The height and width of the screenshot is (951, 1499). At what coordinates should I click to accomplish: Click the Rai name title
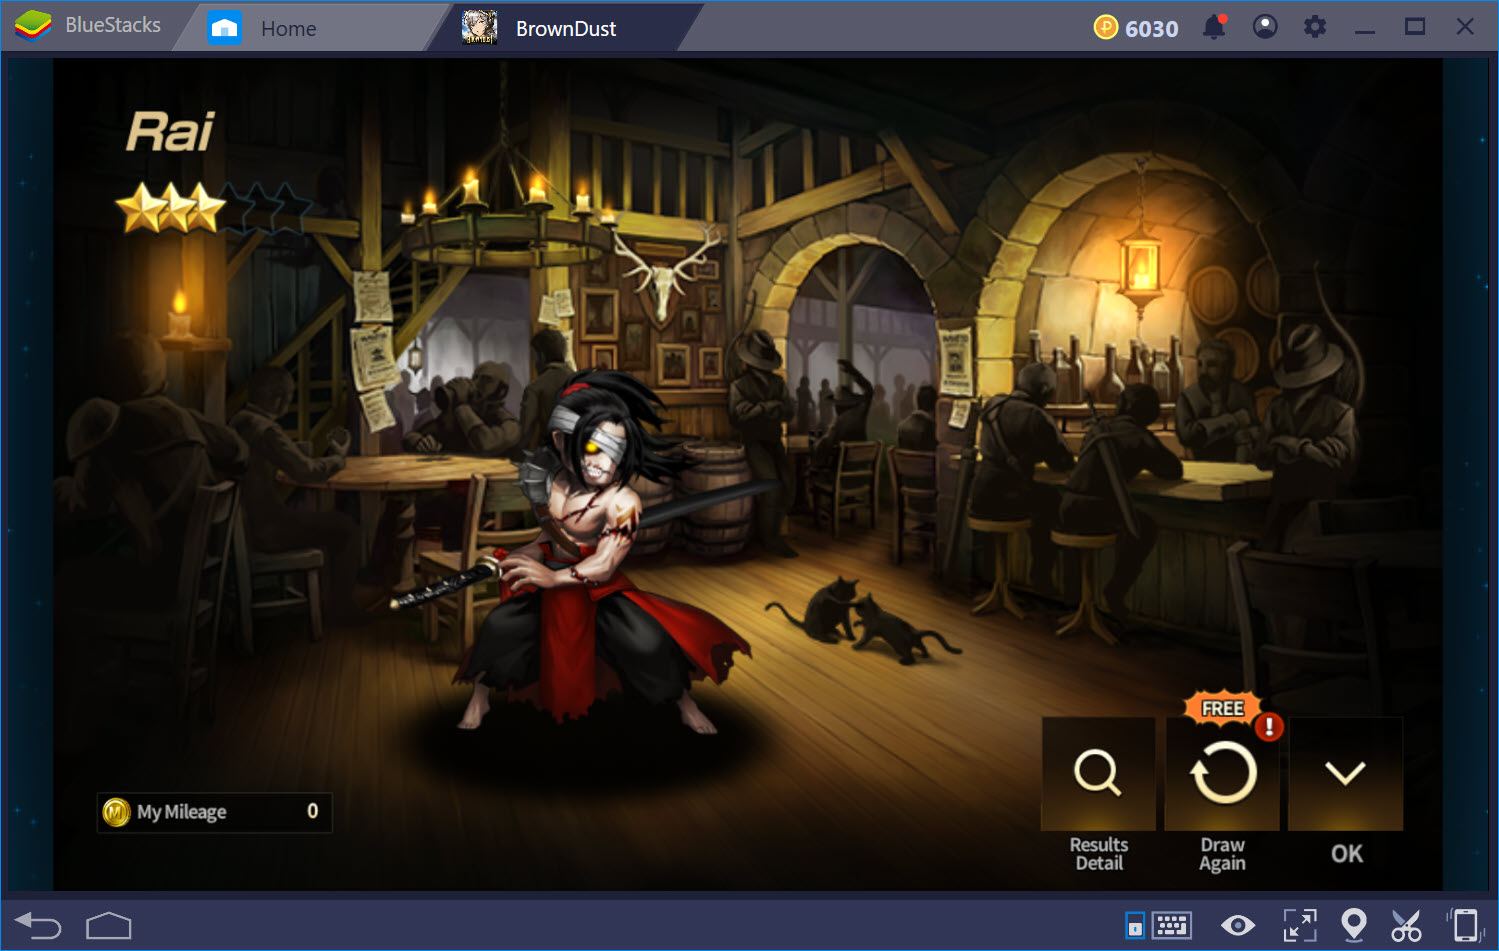(170, 132)
